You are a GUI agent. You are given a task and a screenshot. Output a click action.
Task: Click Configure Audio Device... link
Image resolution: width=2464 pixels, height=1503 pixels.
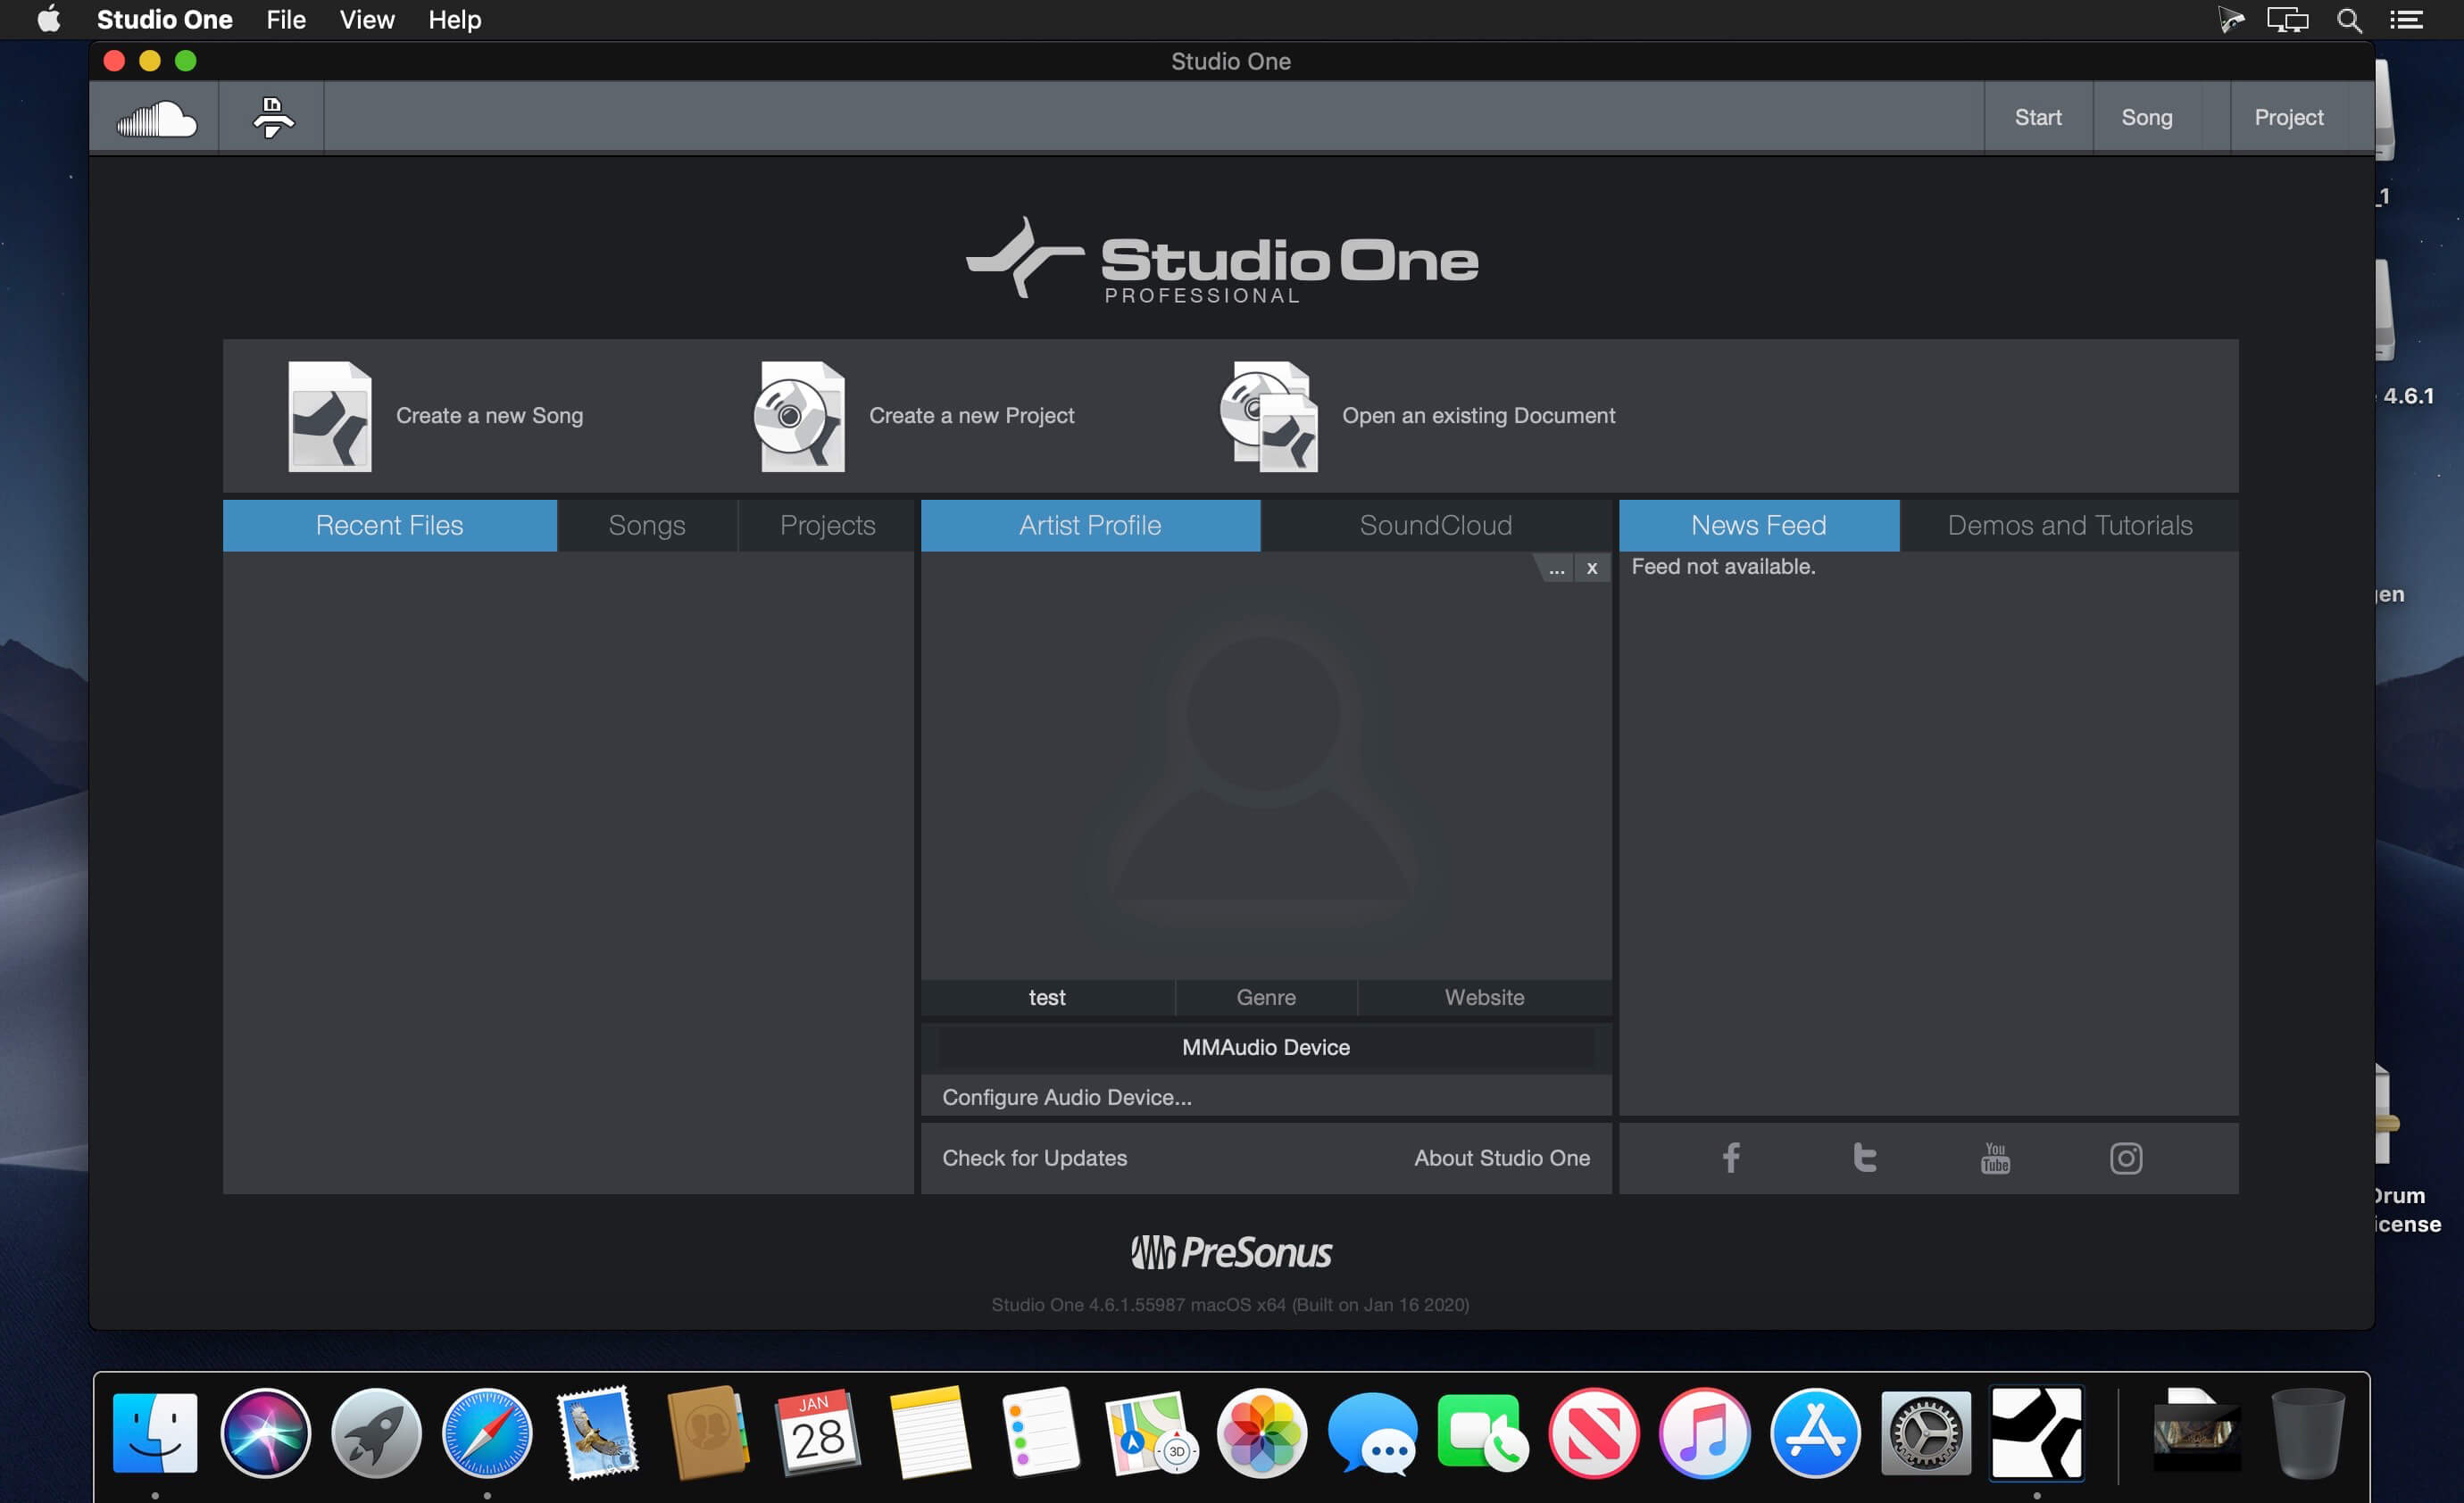[1067, 1098]
